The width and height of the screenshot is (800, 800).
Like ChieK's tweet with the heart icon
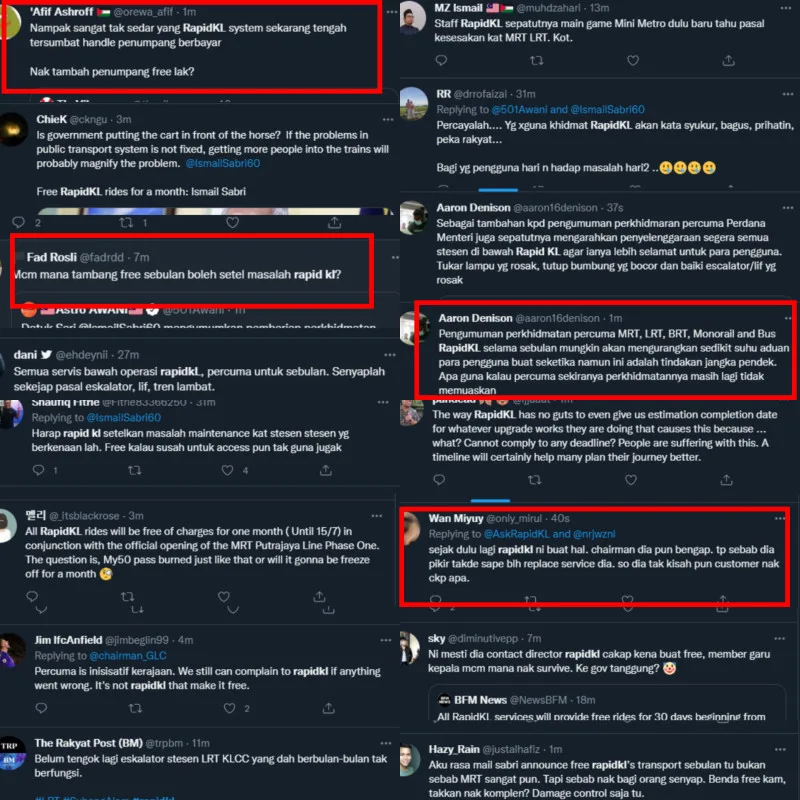pos(233,222)
